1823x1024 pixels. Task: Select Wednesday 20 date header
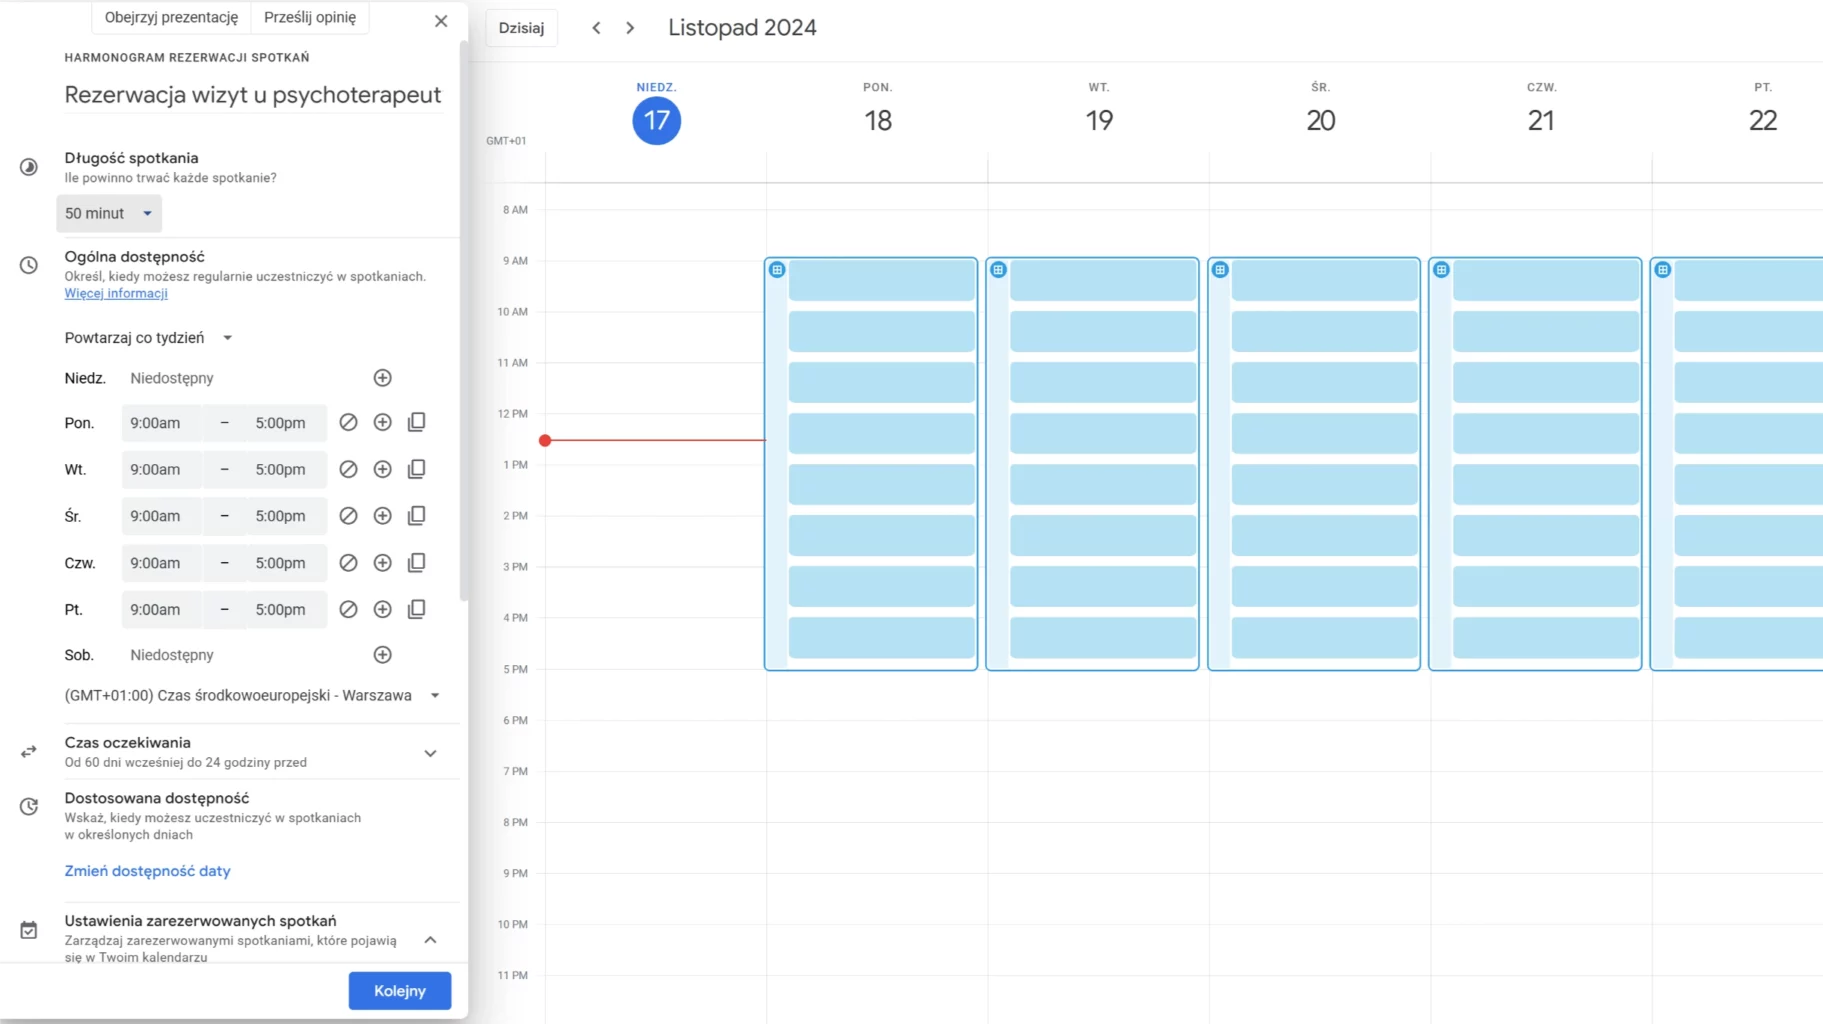click(1321, 120)
